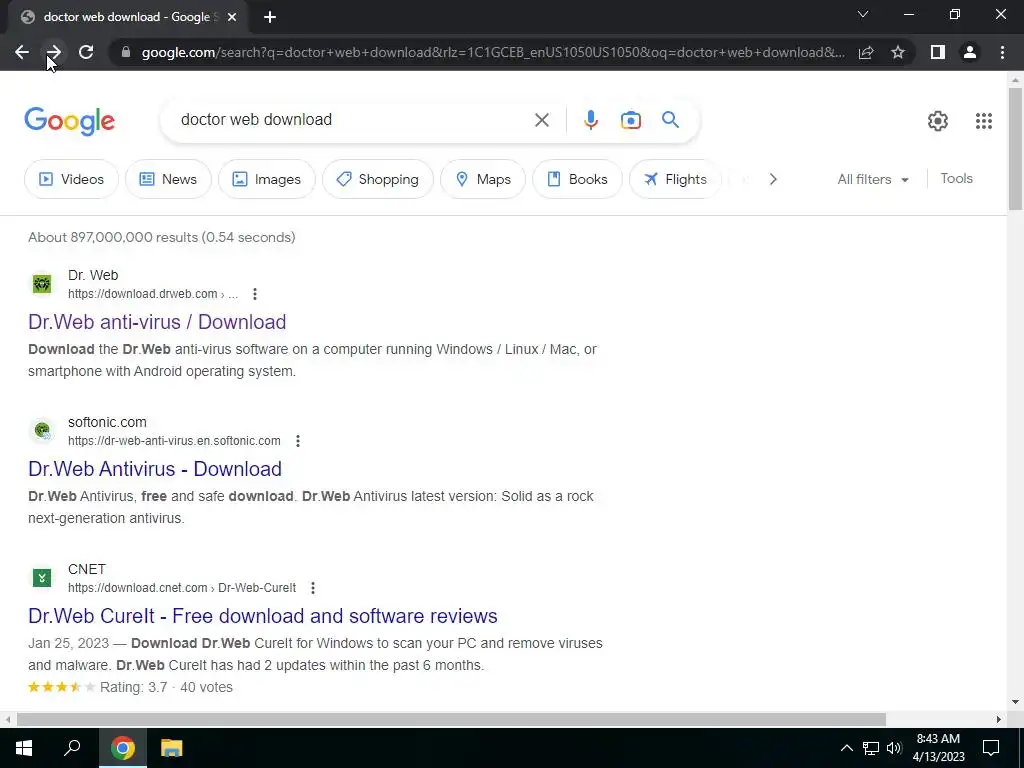This screenshot has height=768, width=1024.
Task: Open the Windows Start menu
Action: pos(24,748)
